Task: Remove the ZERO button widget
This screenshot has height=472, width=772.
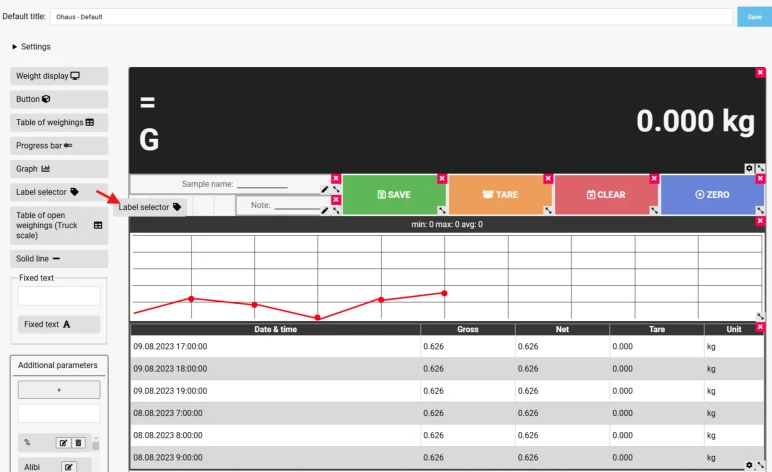Action: point(760,179)
